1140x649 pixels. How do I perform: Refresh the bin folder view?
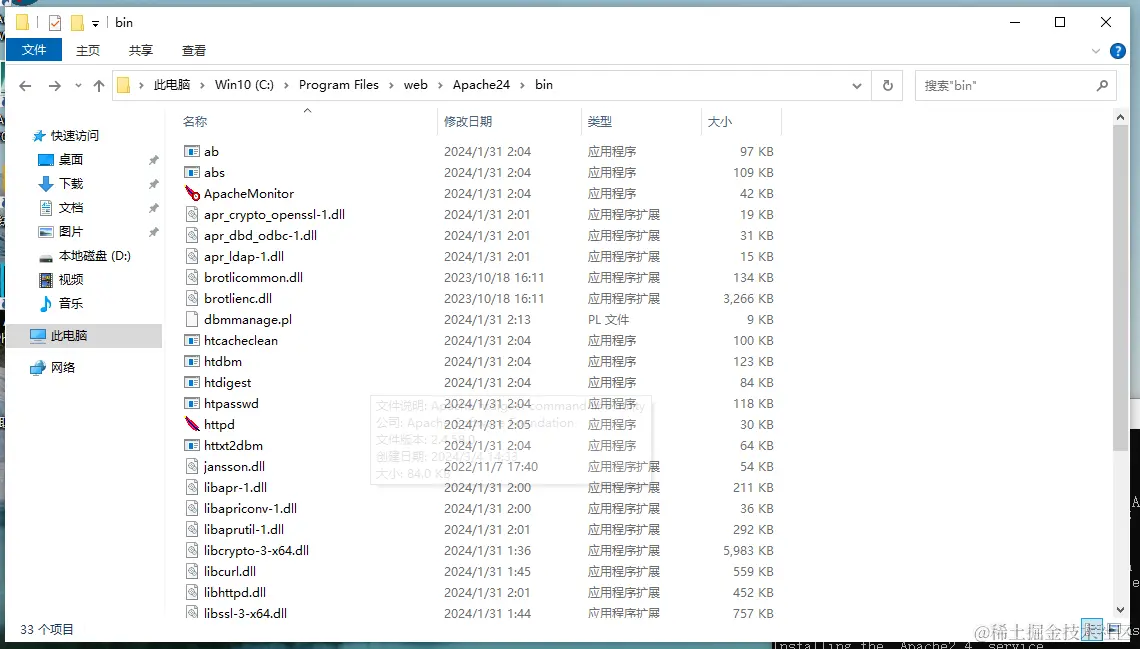point(888,85)
